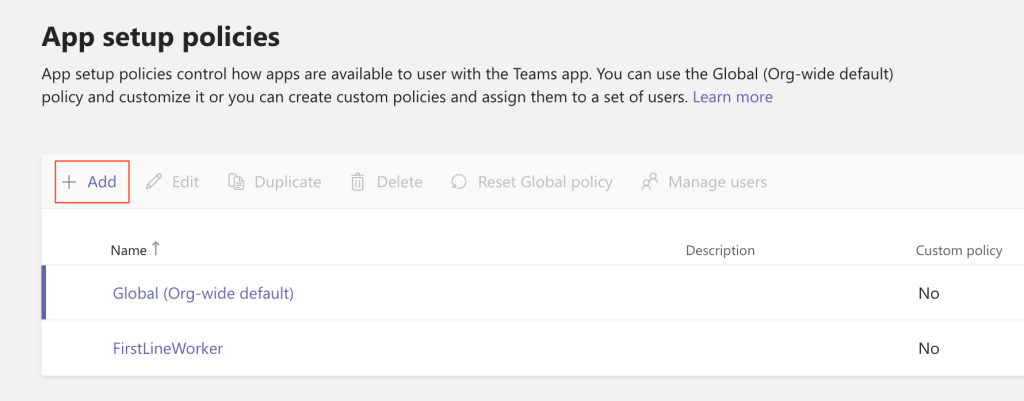
Task: Open Manage users from the toolbar text
Action: tap(717, 182)
